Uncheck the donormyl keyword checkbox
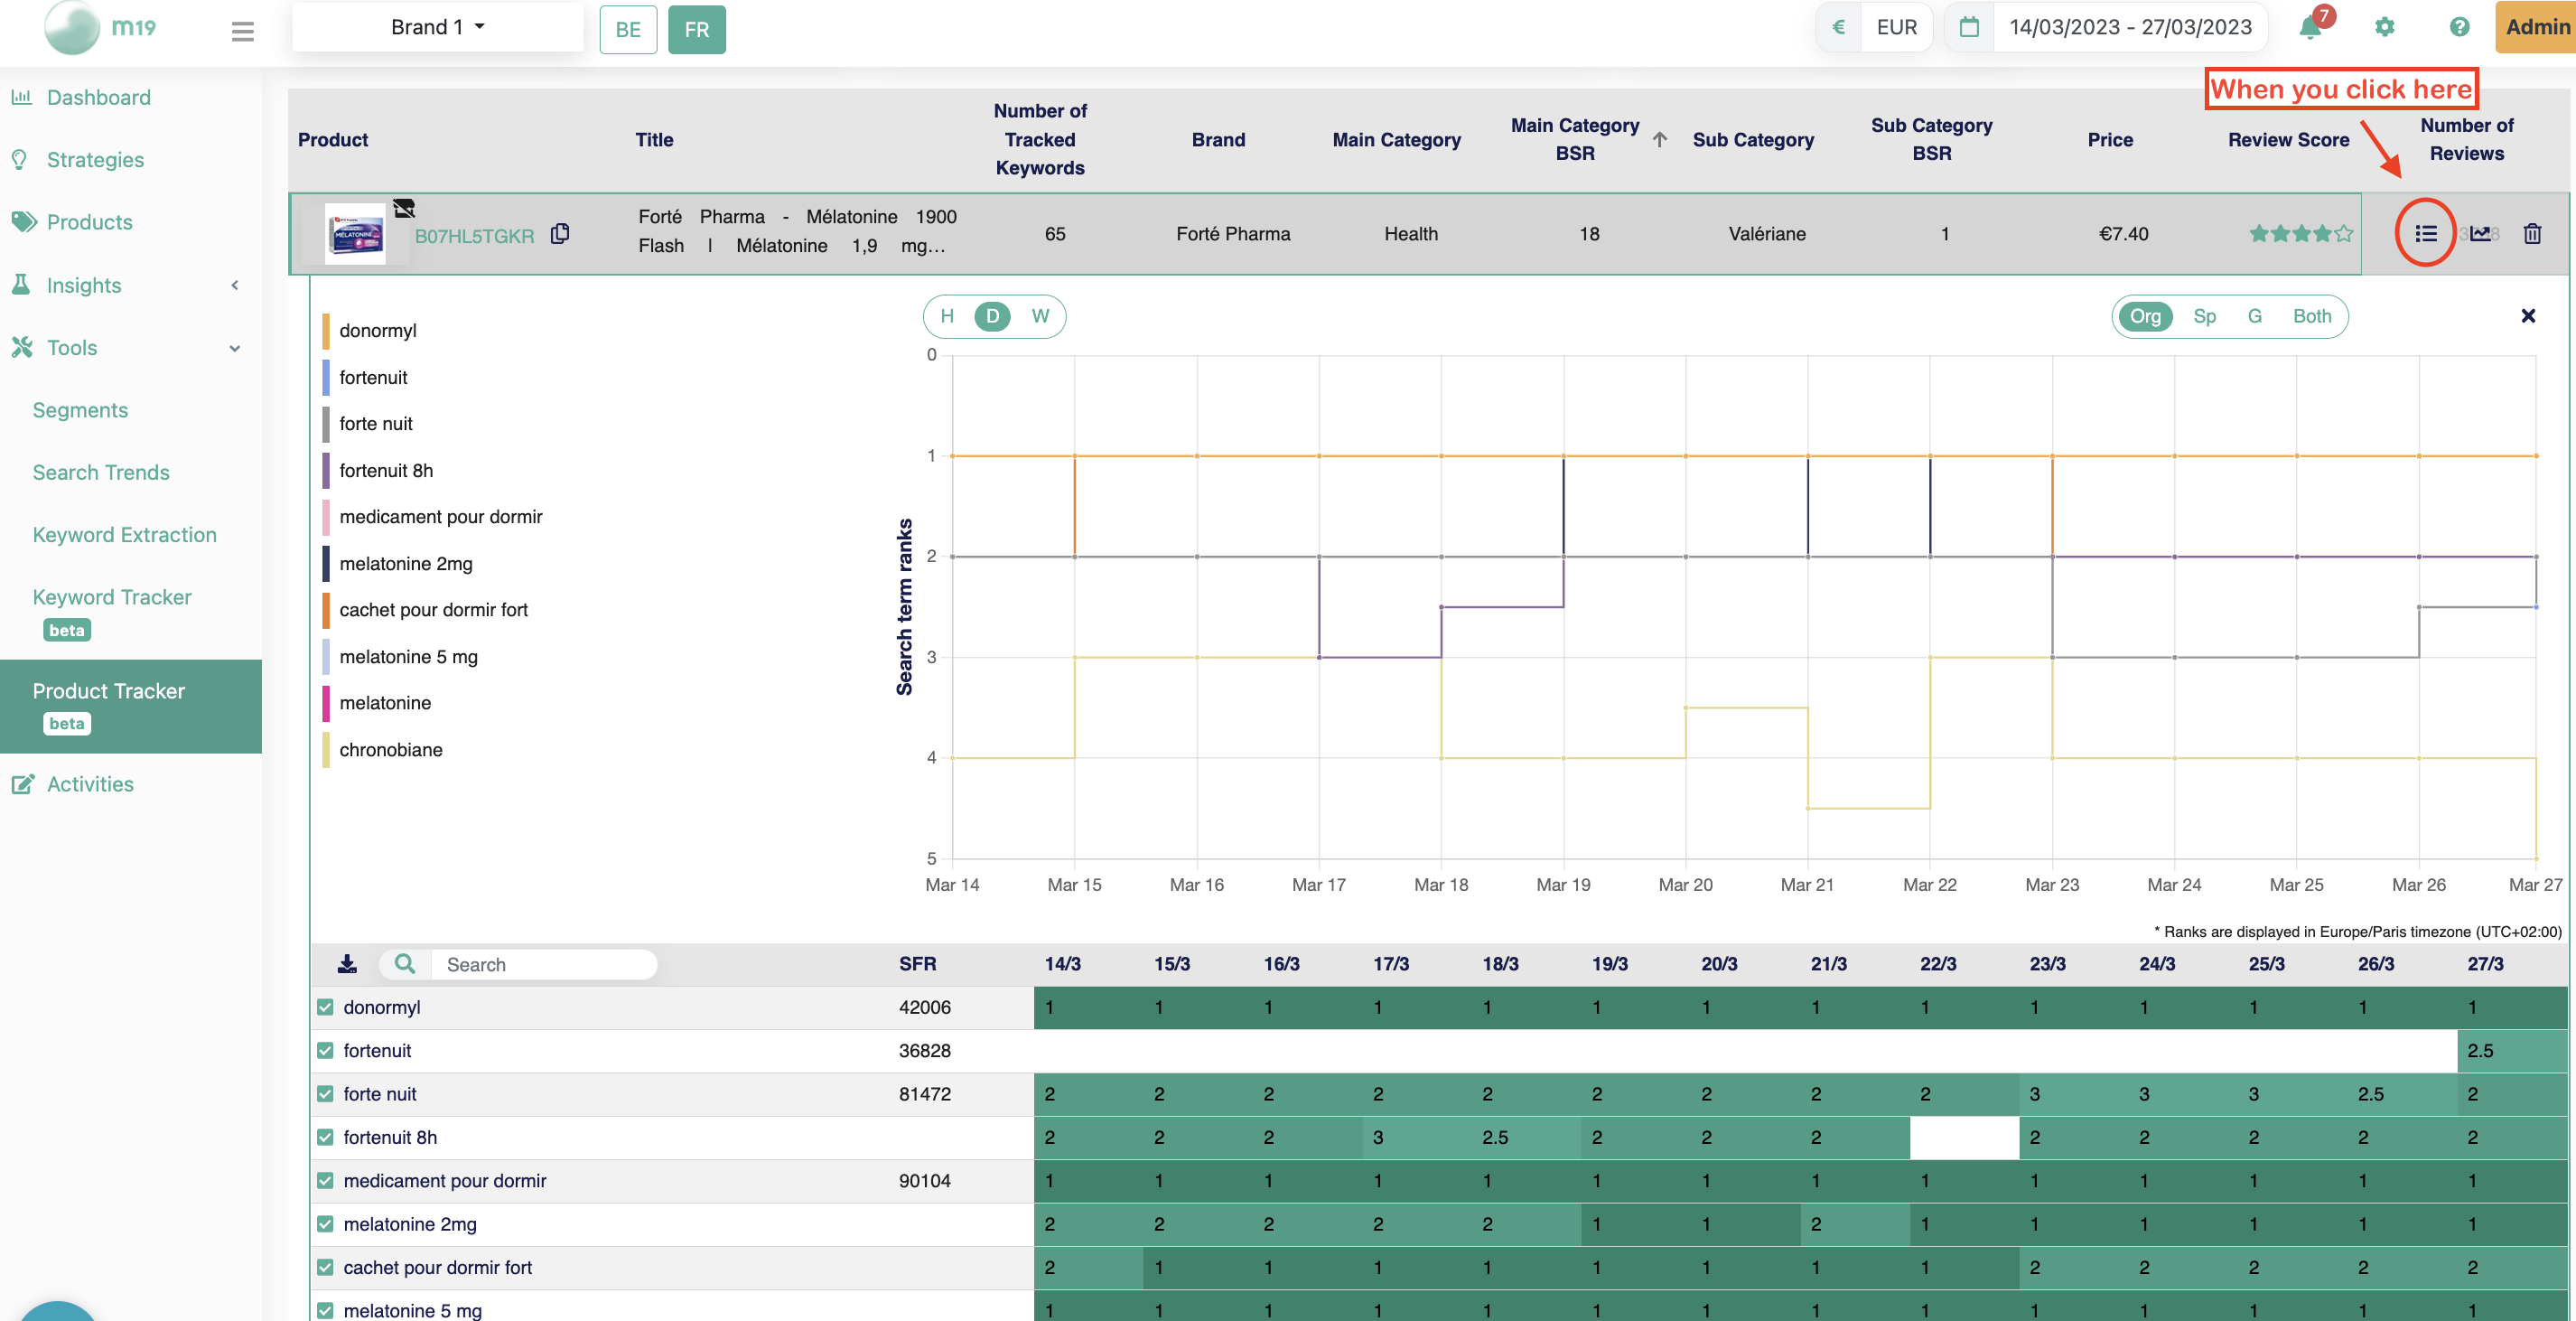Screen dimensions: 2576x1321 (325, 1007)
